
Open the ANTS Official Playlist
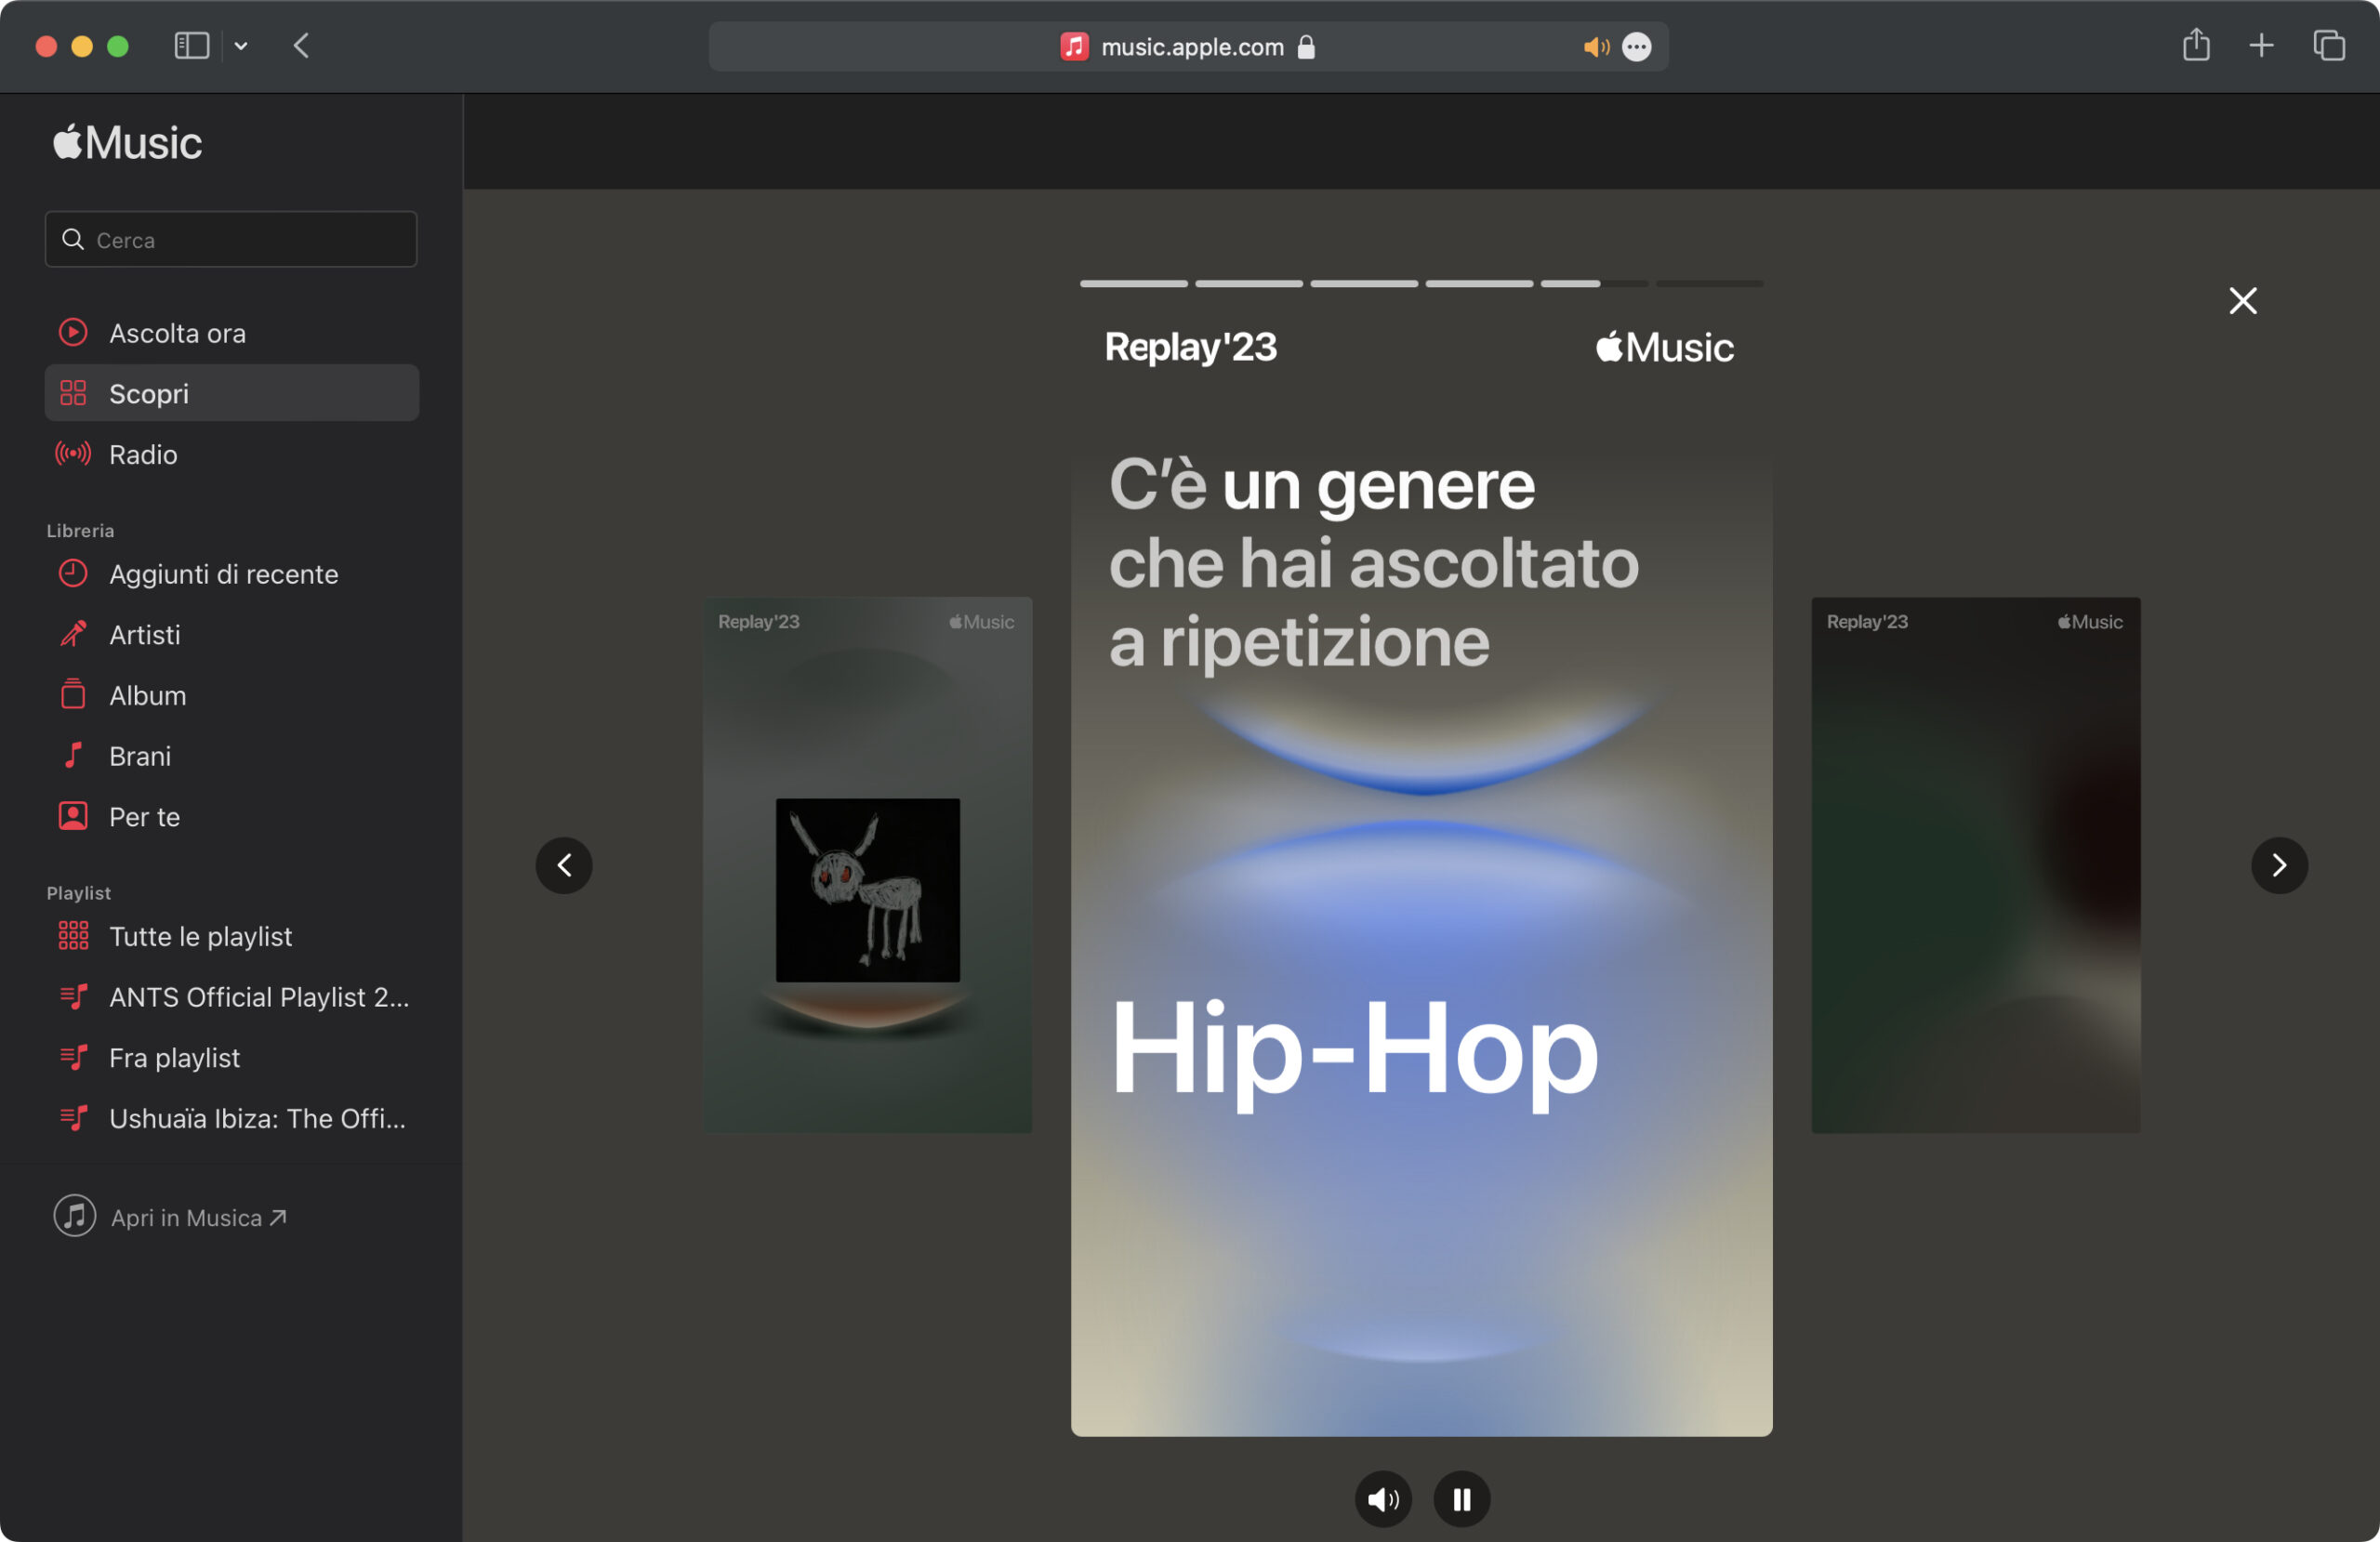[x=231, y=997]
